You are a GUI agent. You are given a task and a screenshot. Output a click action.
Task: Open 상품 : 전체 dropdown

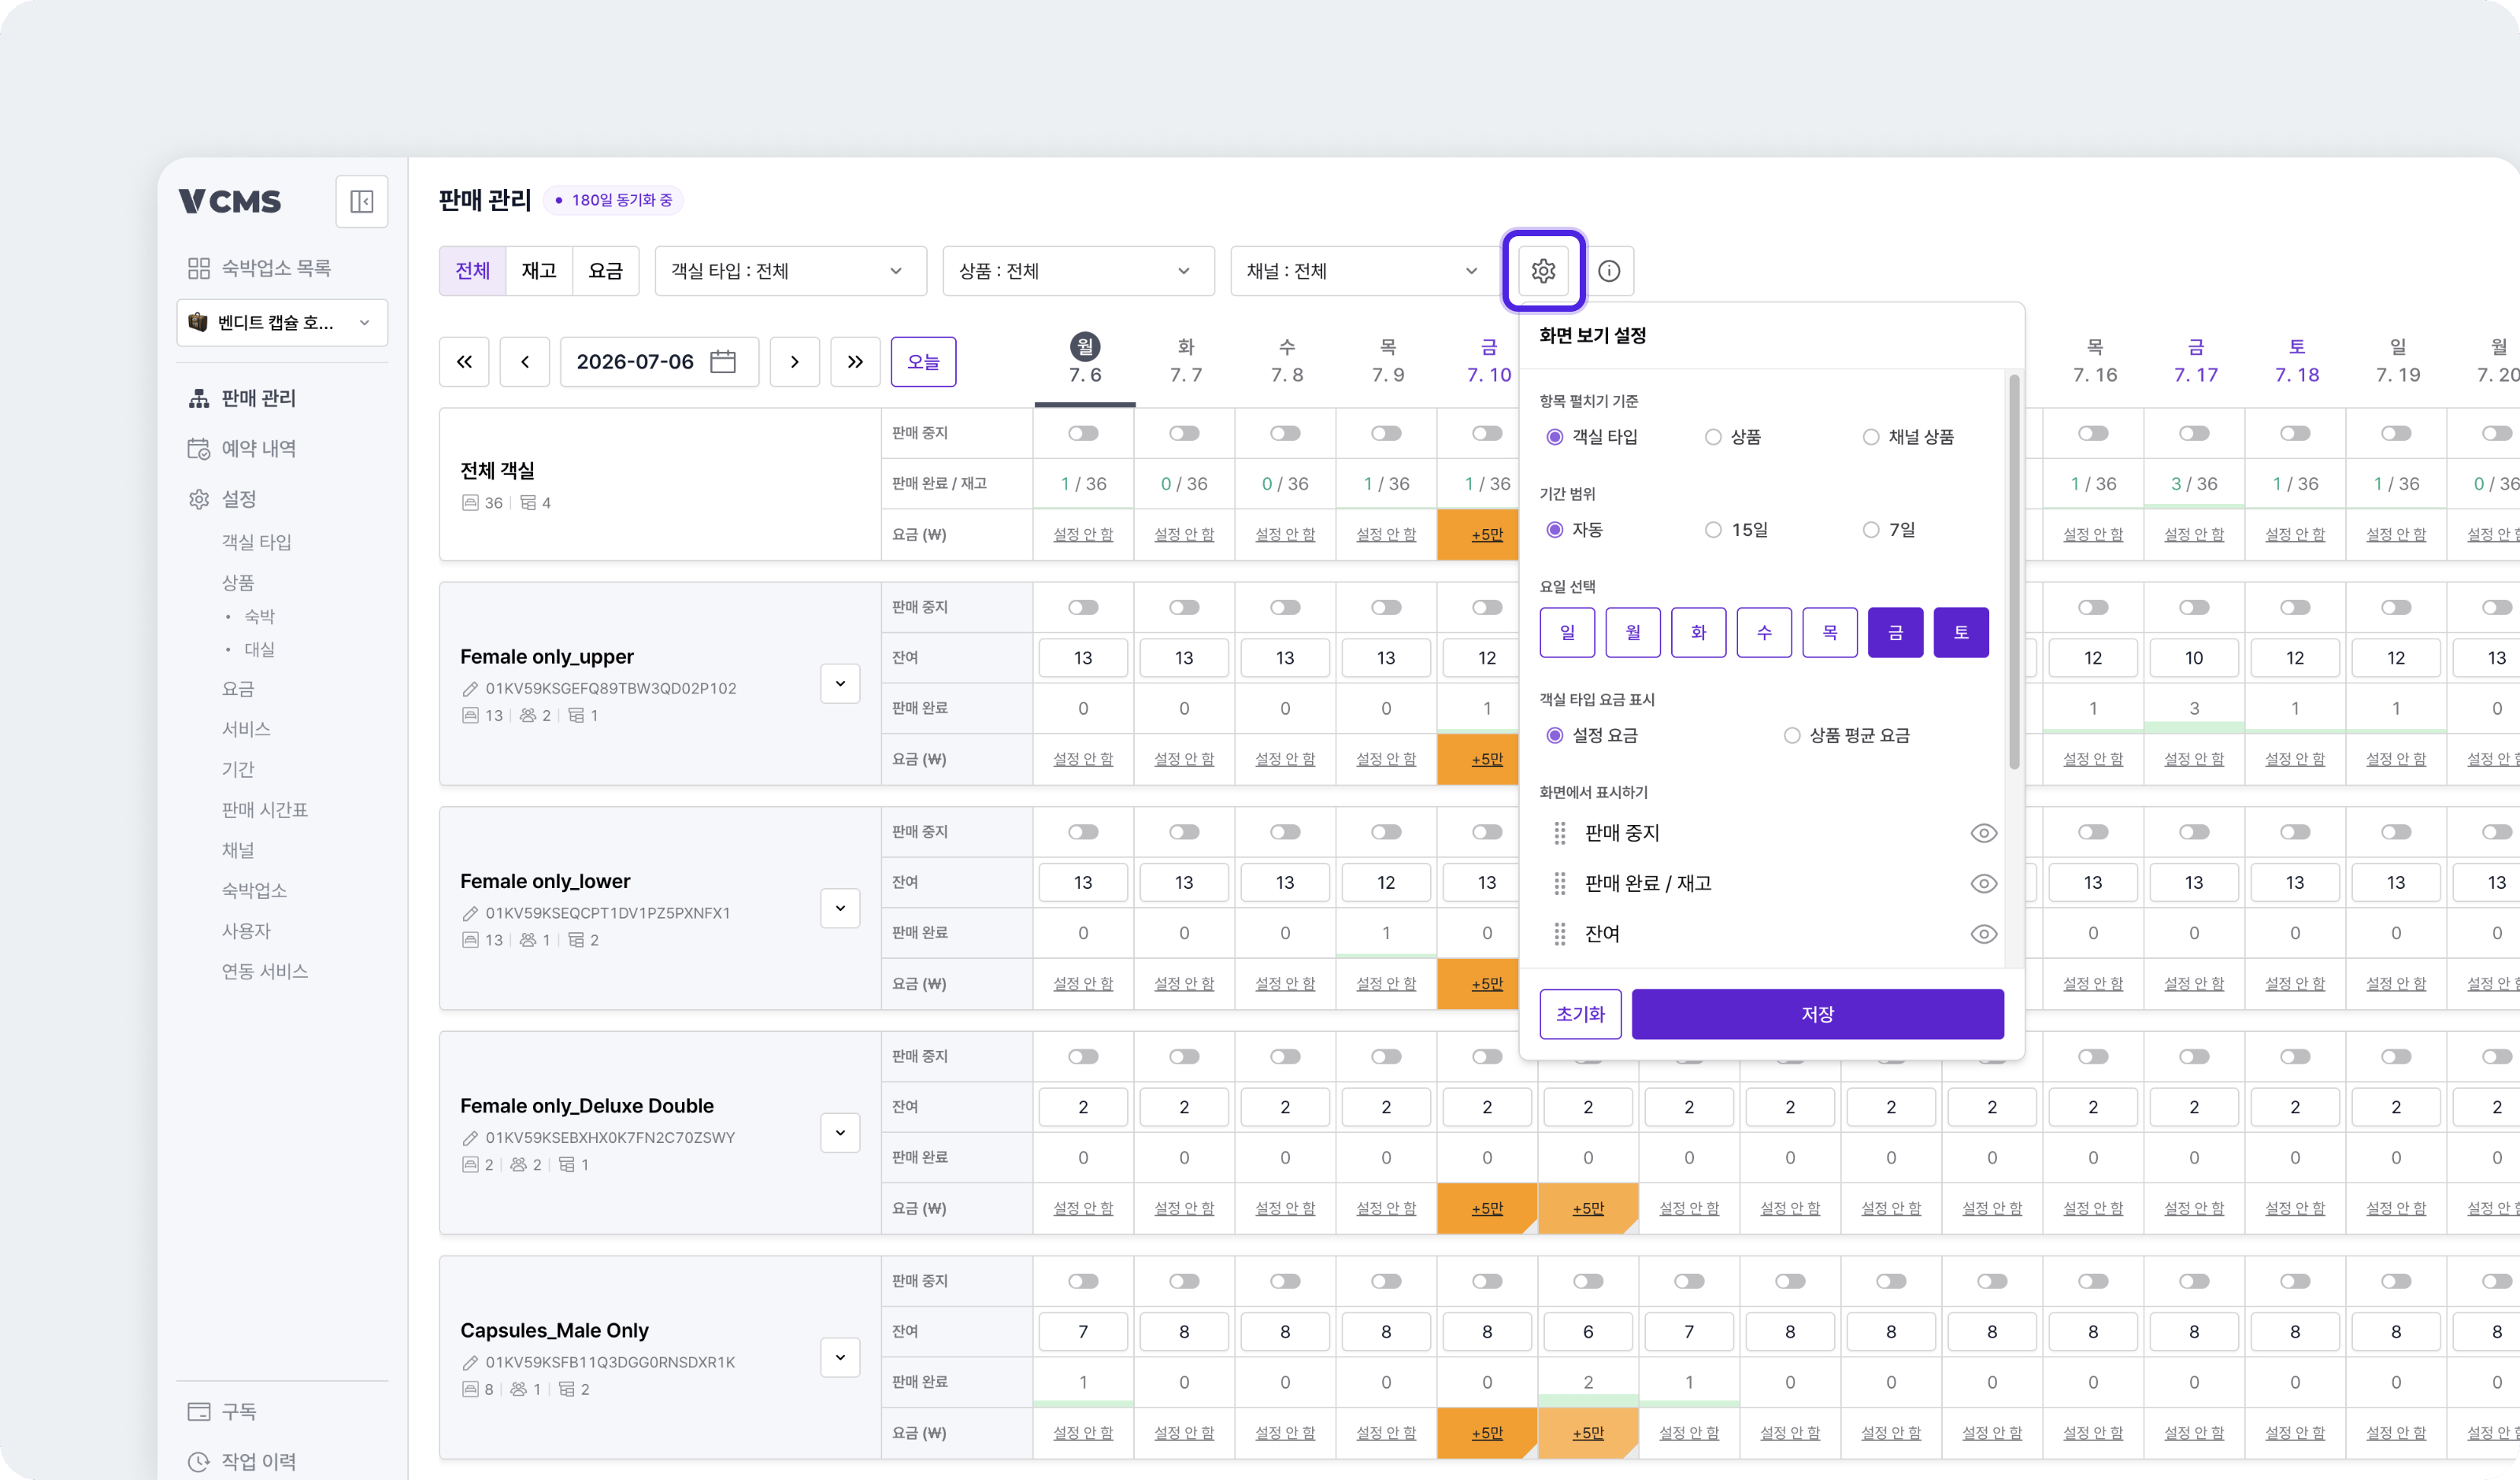coord(1078,271)
